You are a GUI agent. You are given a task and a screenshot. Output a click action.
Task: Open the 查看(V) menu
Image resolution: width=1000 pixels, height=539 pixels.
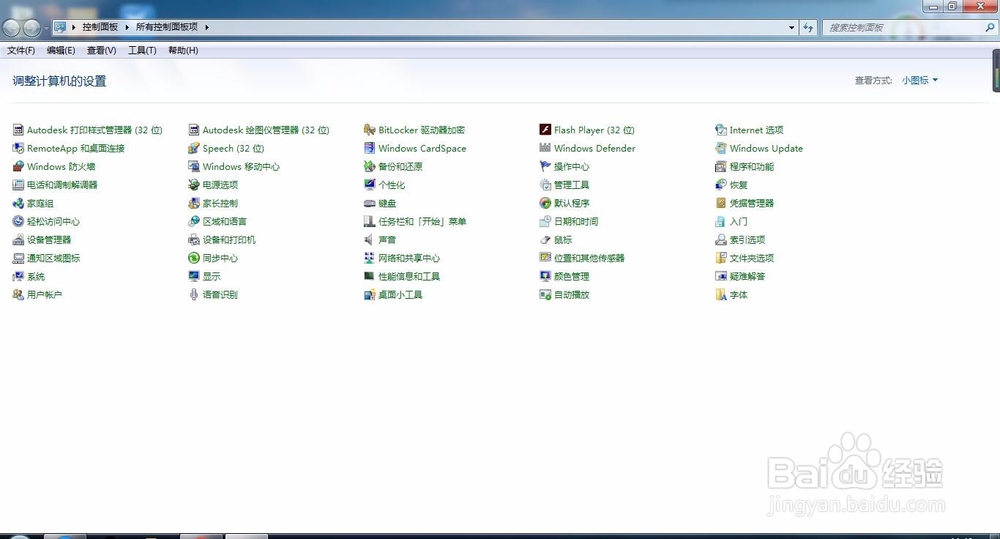101,50
